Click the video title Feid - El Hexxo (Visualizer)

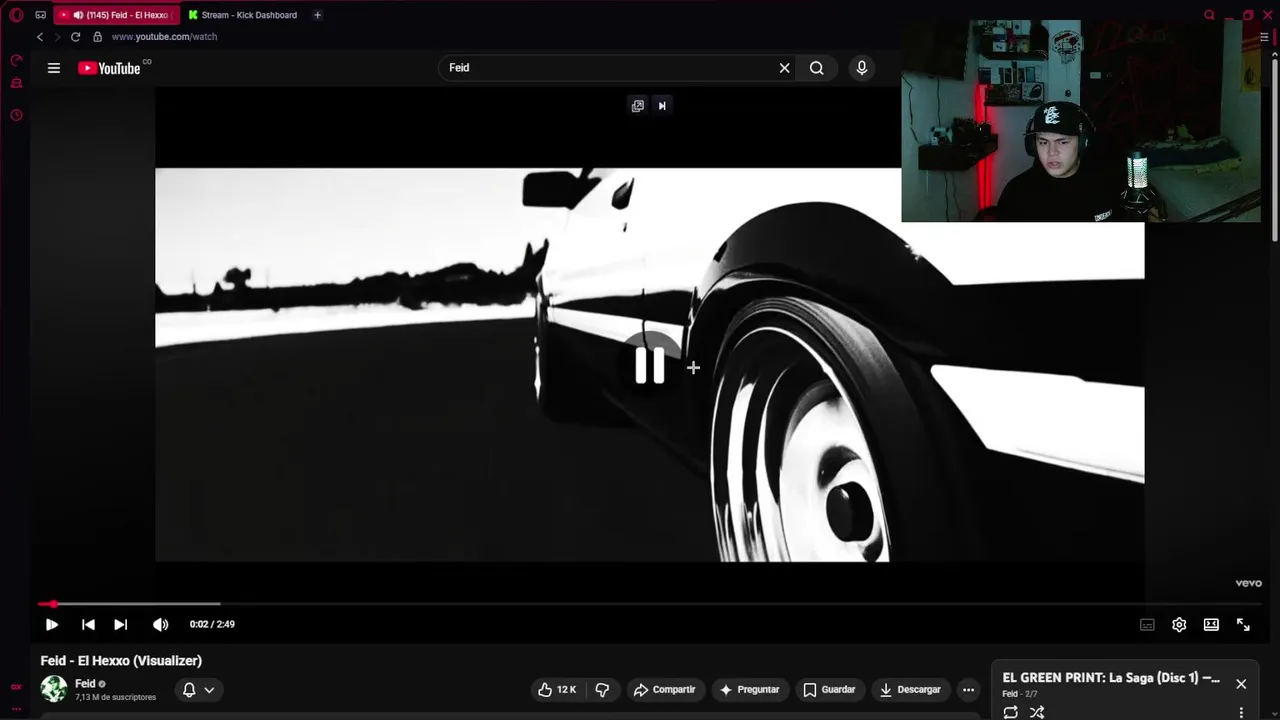[x=121, y=661]
